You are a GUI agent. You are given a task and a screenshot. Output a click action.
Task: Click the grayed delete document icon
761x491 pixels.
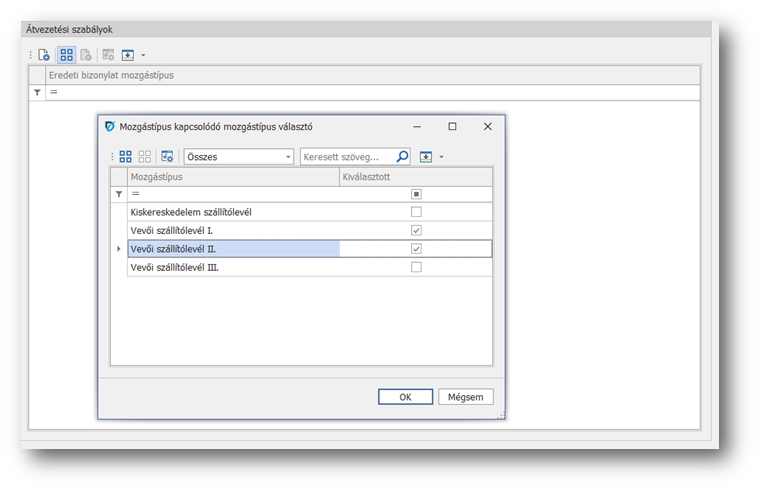pyautogui.click(x=86, y=55)
